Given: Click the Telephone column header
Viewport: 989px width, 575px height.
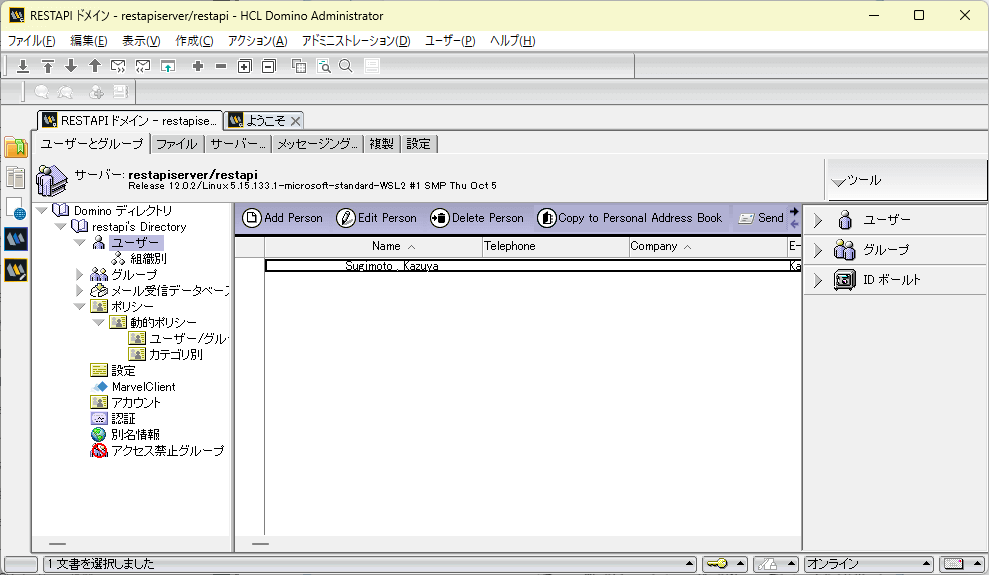Looking at the screenshot, I should [556, 247].
